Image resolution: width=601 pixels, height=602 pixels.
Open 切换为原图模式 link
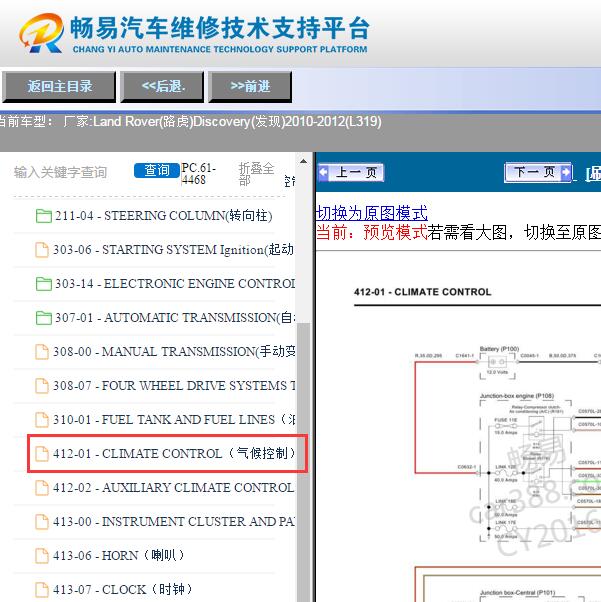(372, 213)
